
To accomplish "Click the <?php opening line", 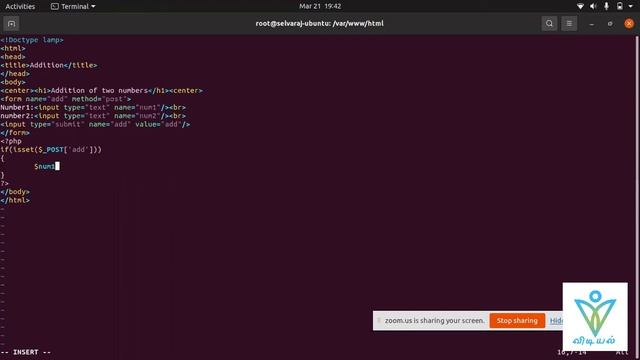I will (x=11, y=141).
